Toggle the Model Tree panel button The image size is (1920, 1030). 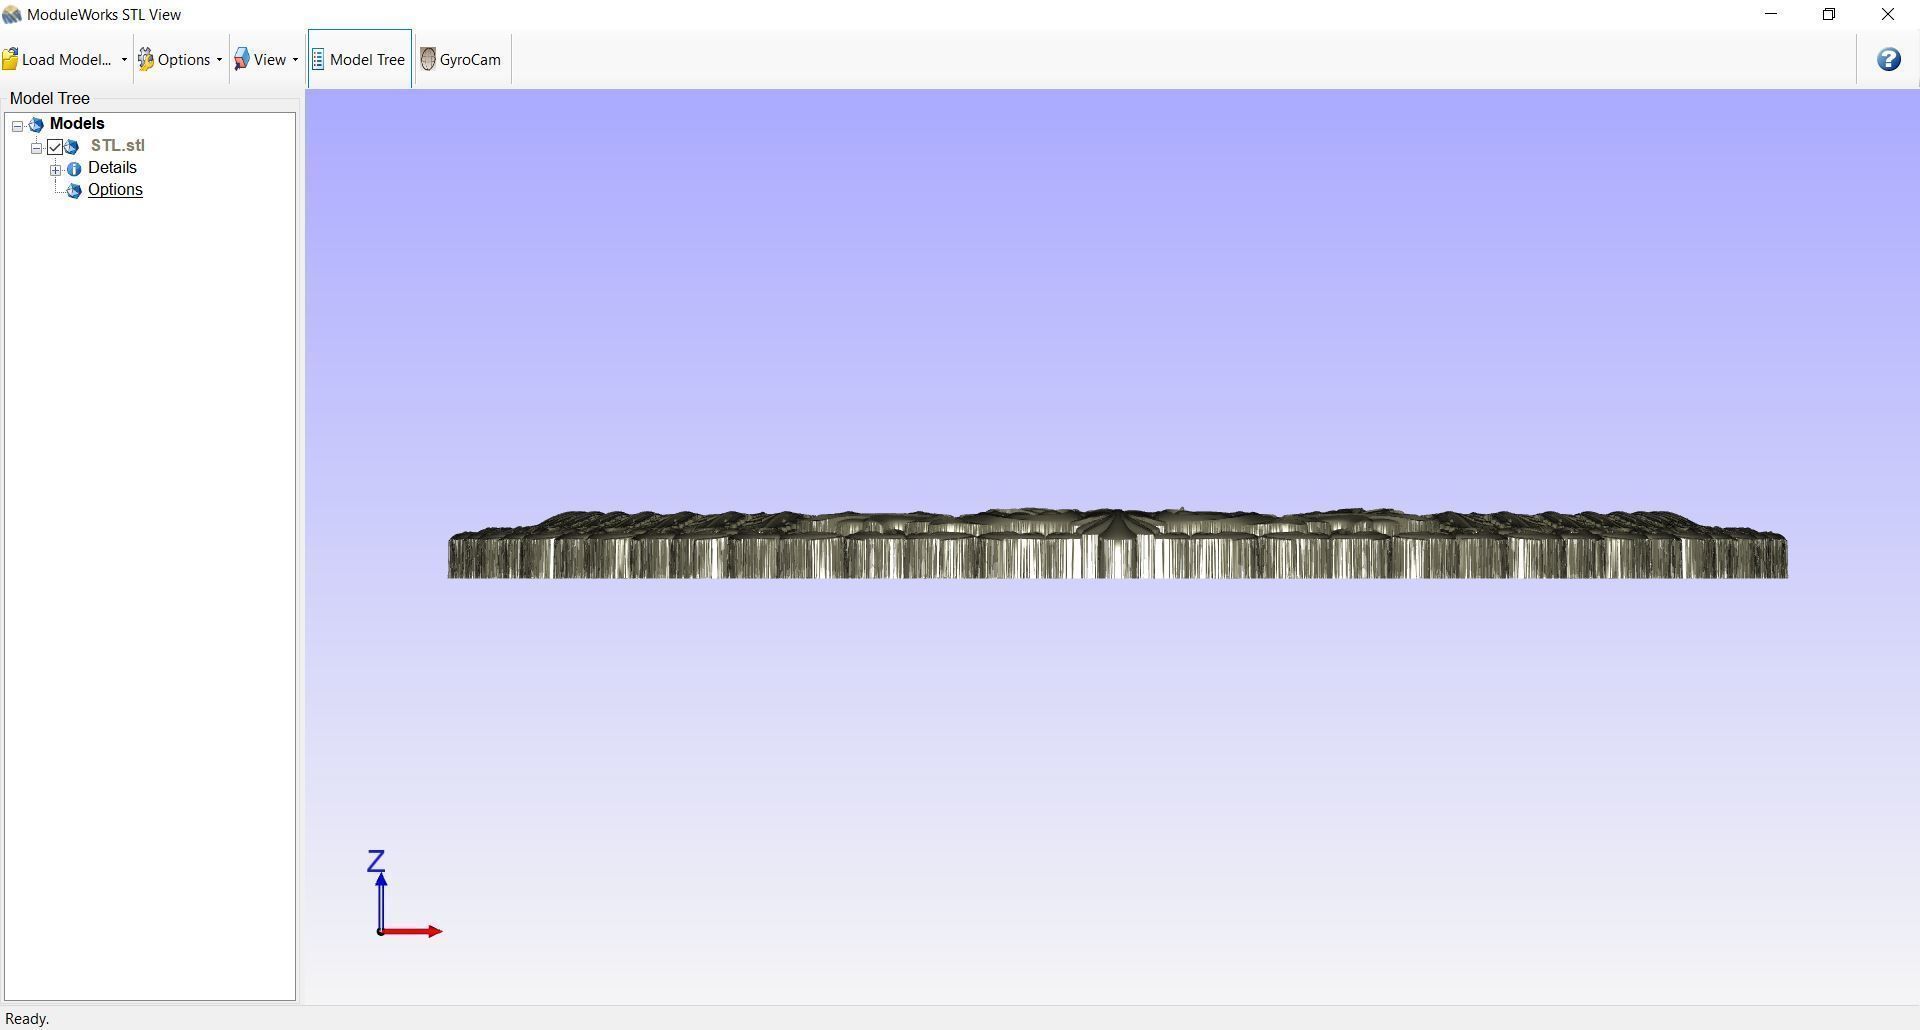pyautogui.click(x=360, y=60)
